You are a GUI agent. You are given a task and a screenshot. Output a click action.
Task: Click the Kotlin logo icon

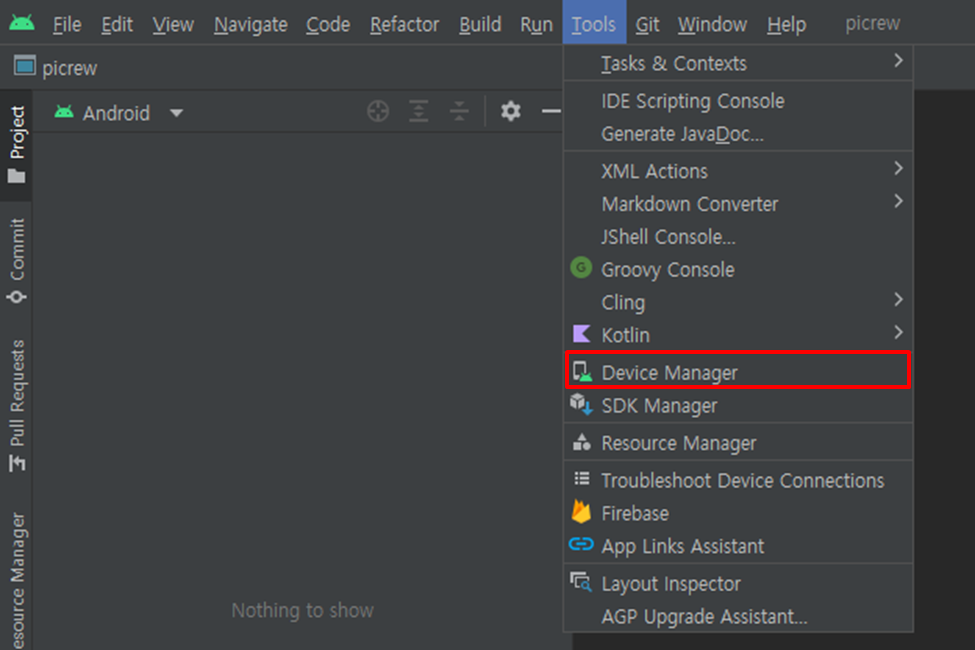click(x=581, y=334)
